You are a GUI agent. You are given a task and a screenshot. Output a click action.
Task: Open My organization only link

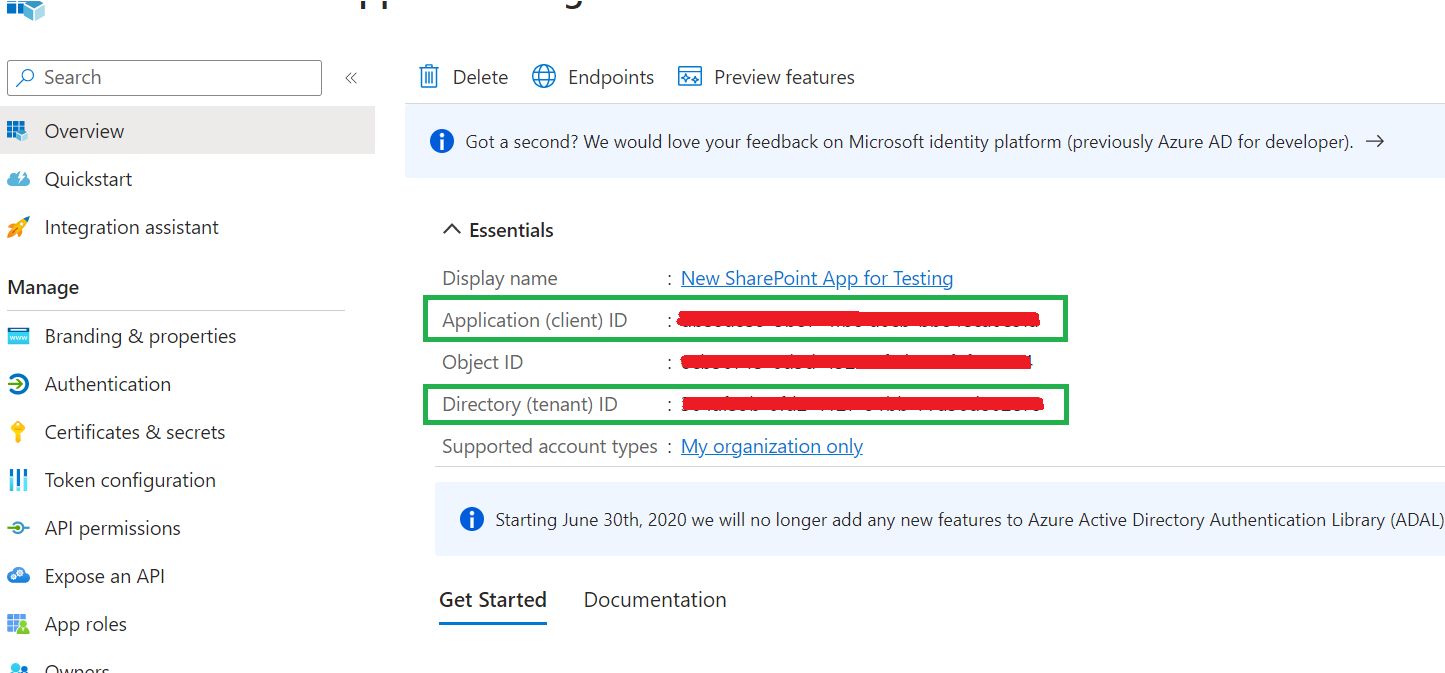click(x=772, y=446)
